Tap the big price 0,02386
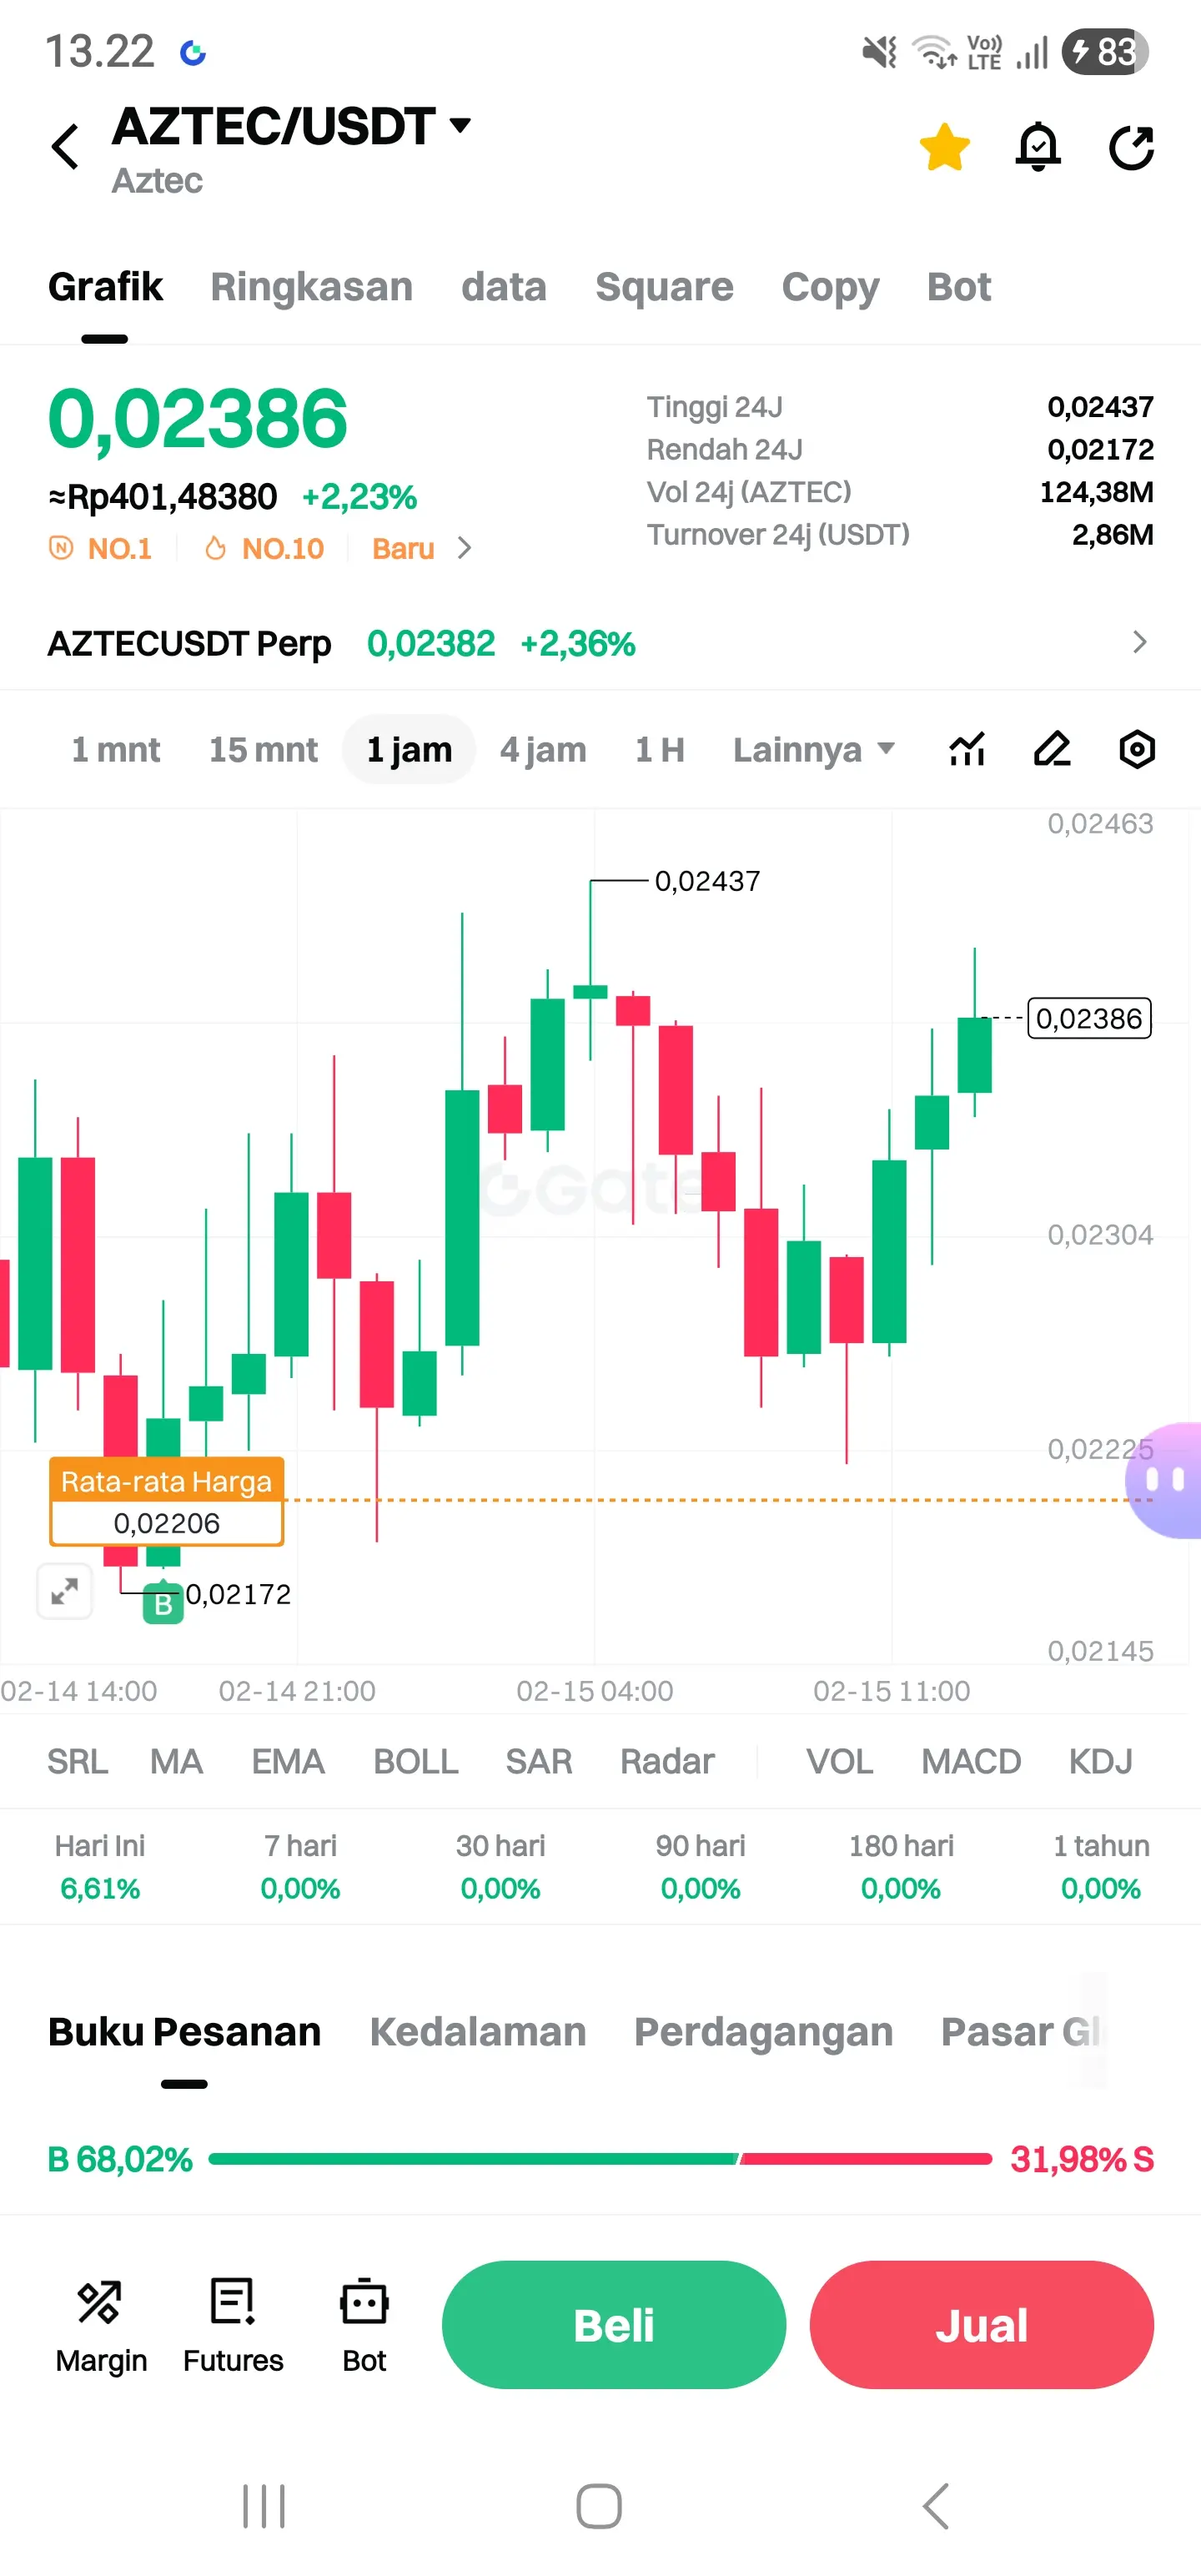1201x2576 pixels. (198, 418)
